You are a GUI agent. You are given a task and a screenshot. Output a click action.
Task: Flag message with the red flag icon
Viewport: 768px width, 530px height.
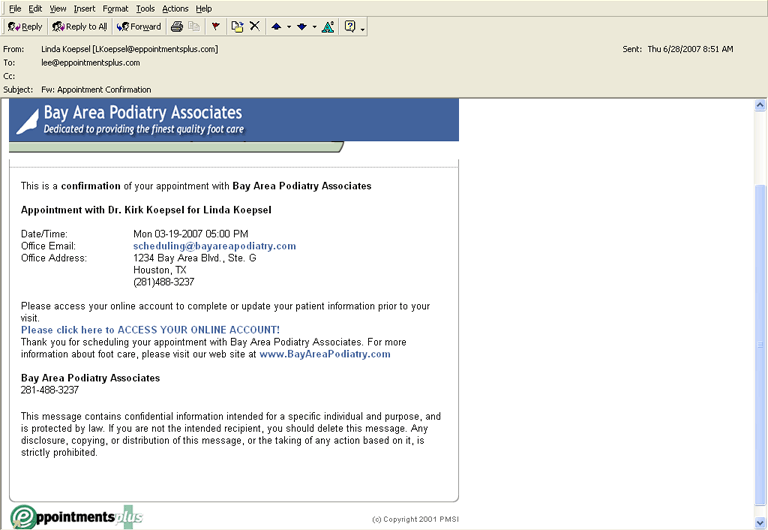[215, 27]
